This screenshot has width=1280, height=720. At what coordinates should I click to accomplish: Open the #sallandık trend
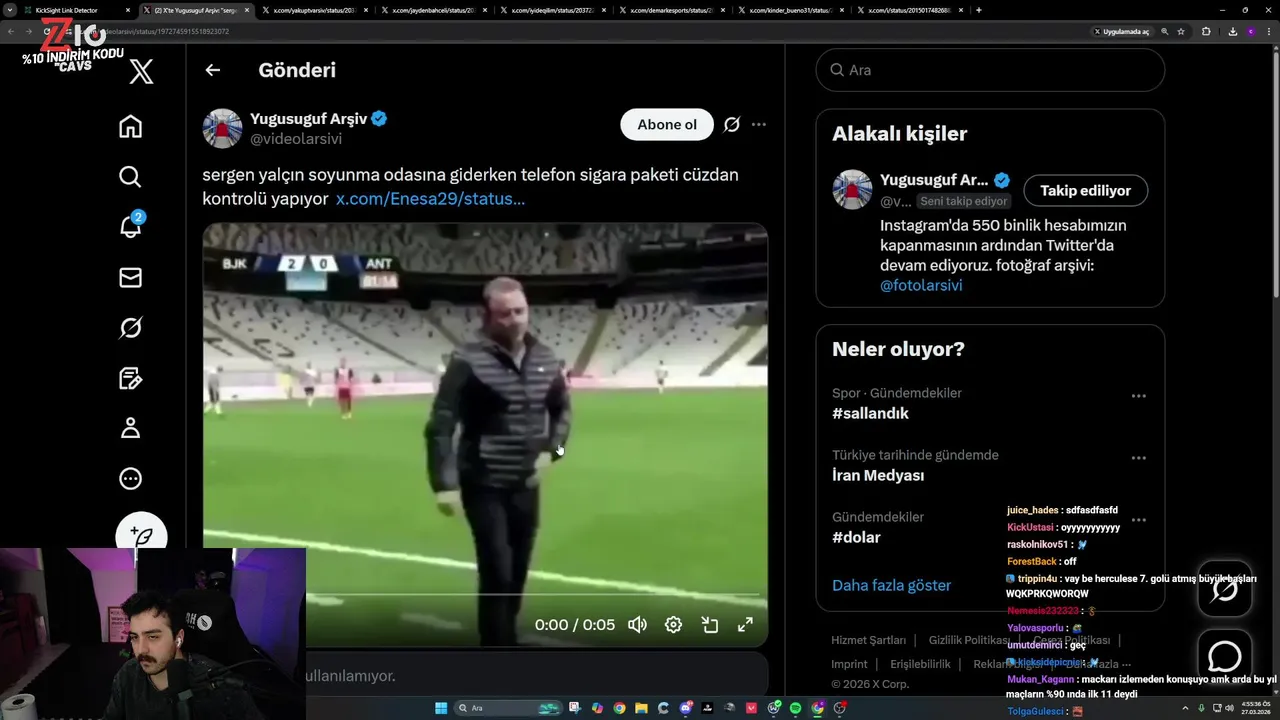coord(870,413)
